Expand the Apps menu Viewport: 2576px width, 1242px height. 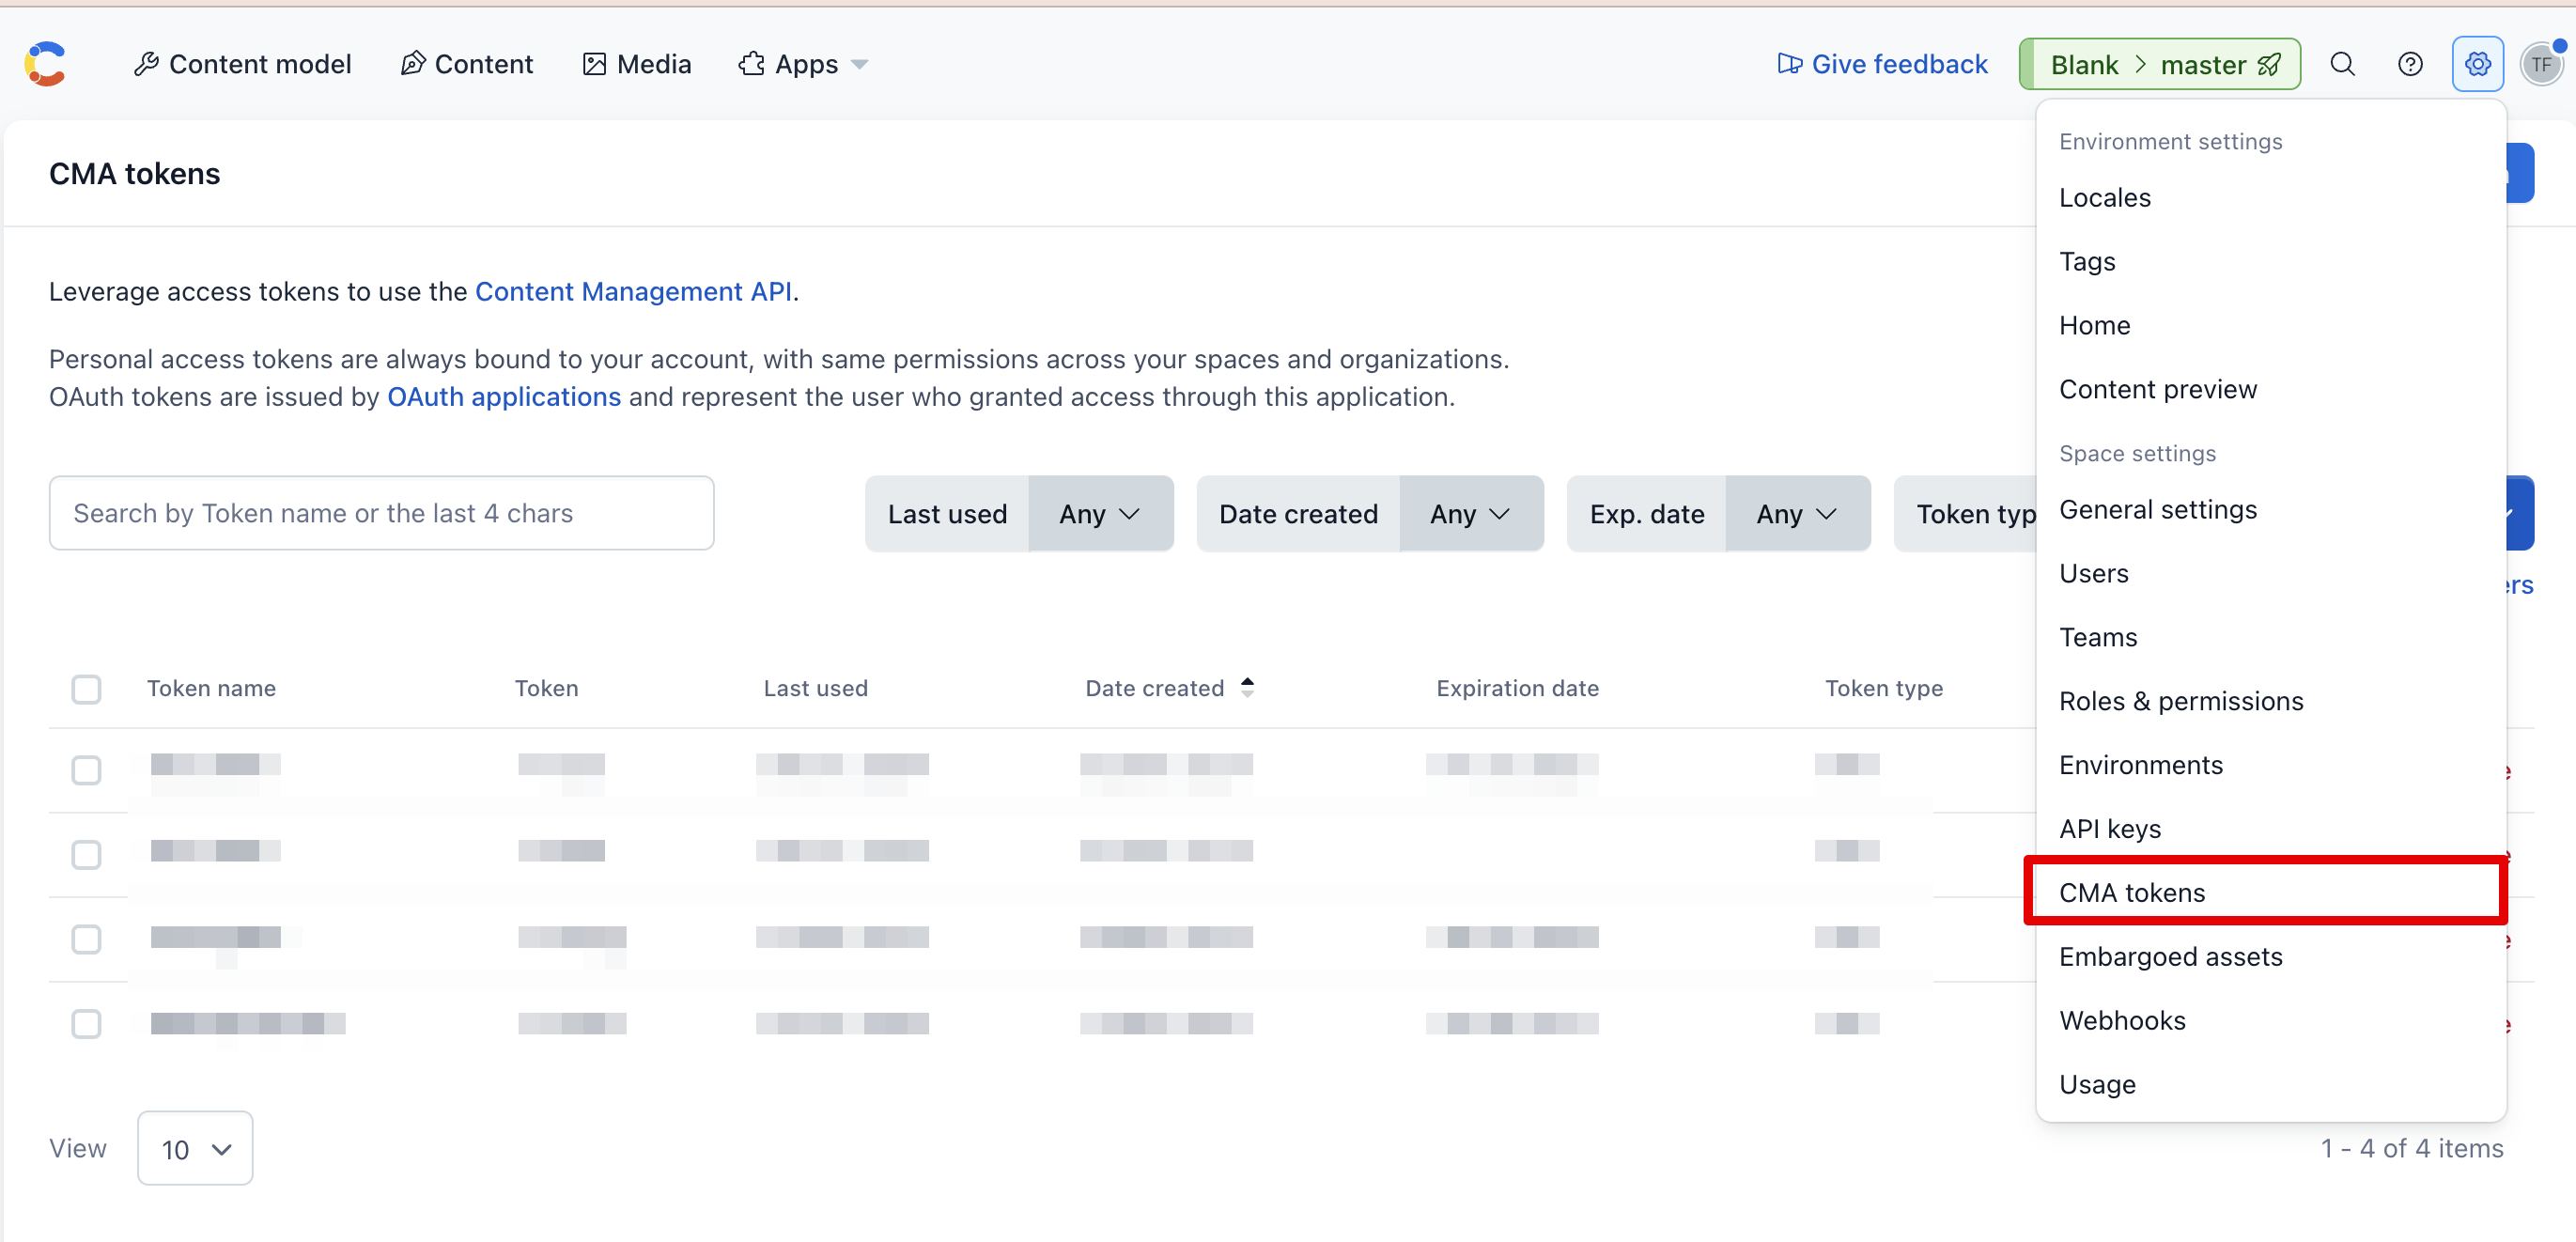click(x=804, y=64)
